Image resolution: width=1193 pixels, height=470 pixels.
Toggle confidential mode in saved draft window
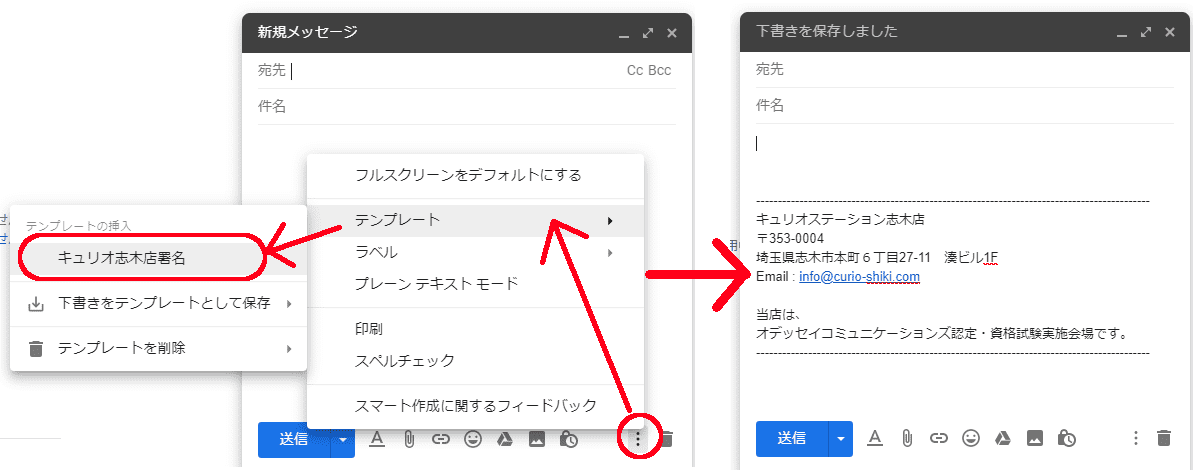[1067, 438]
